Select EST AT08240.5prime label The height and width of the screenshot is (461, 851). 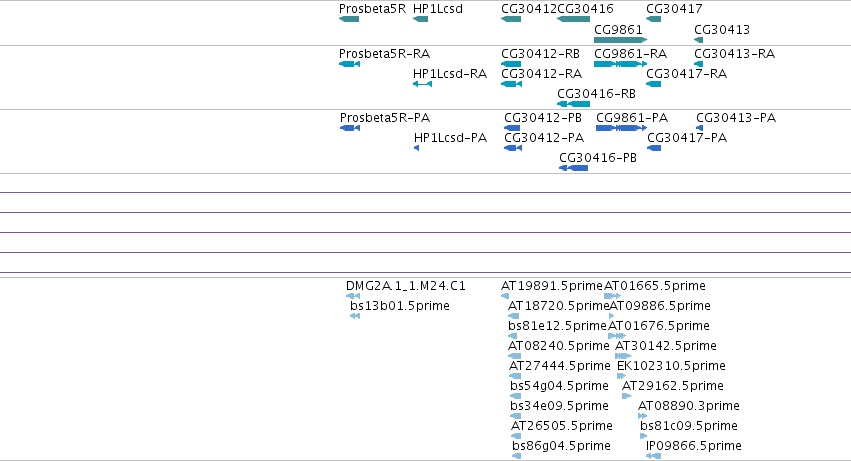(559, 346)
